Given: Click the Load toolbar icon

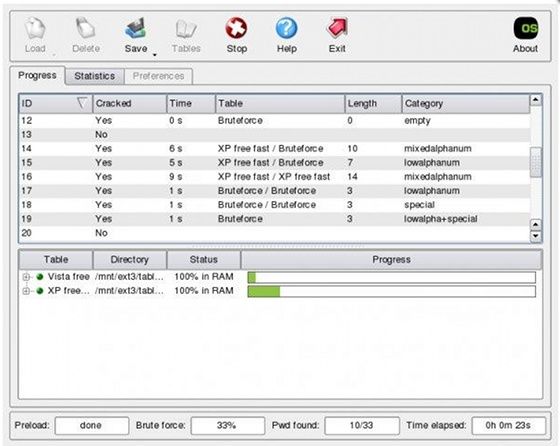Looking at the screenshot, I should click(35, 29).
